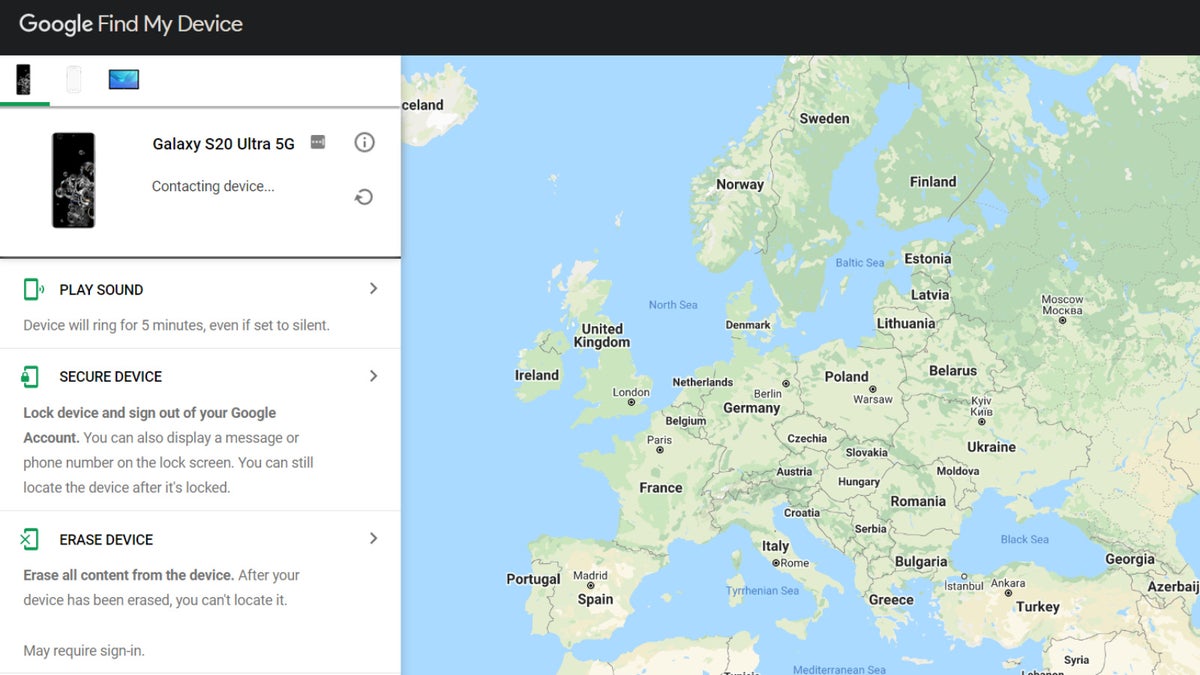
Task: Click the Ankara label on the map
Action: coord(1008,583)
